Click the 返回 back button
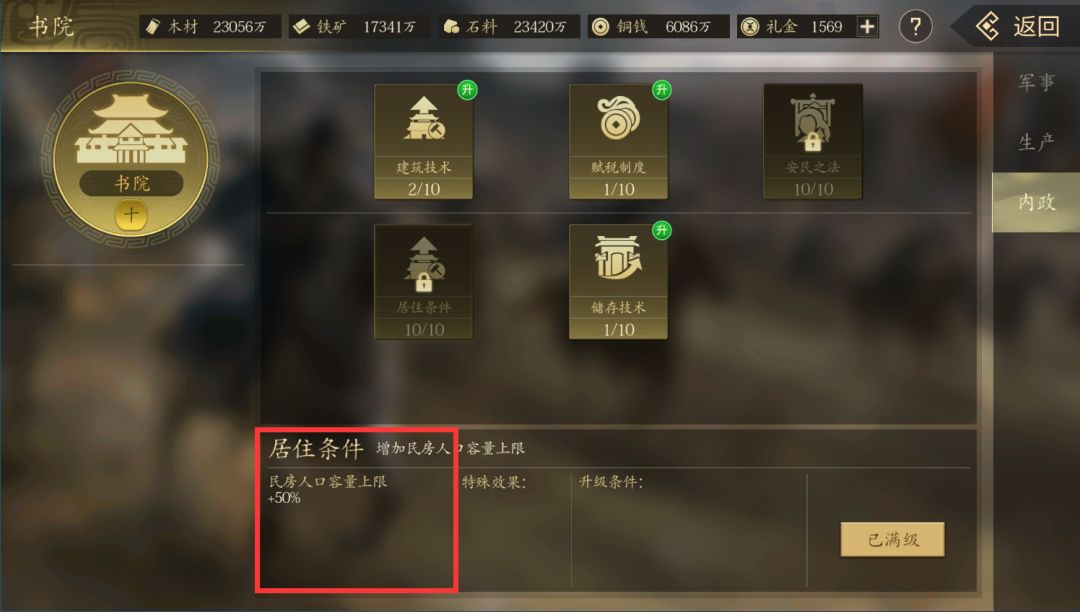The width and height of the screenshot is (1080, 612). (1017, 27)
